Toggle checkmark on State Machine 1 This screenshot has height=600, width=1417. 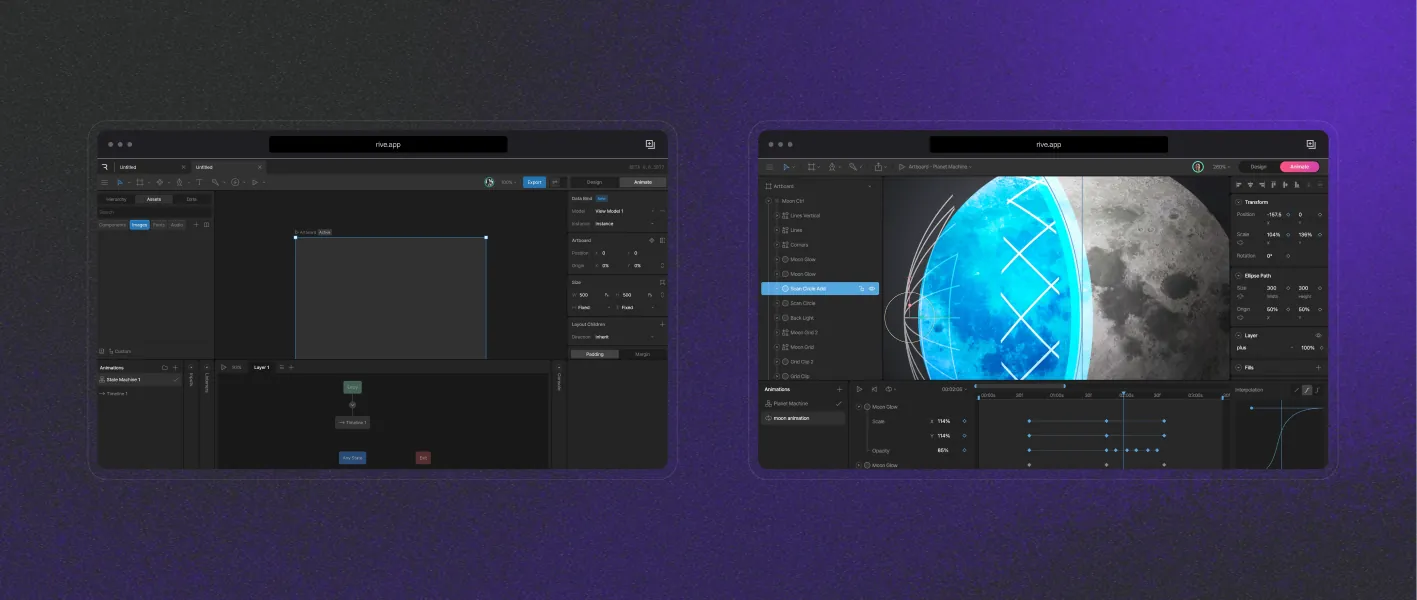[175, 380]
